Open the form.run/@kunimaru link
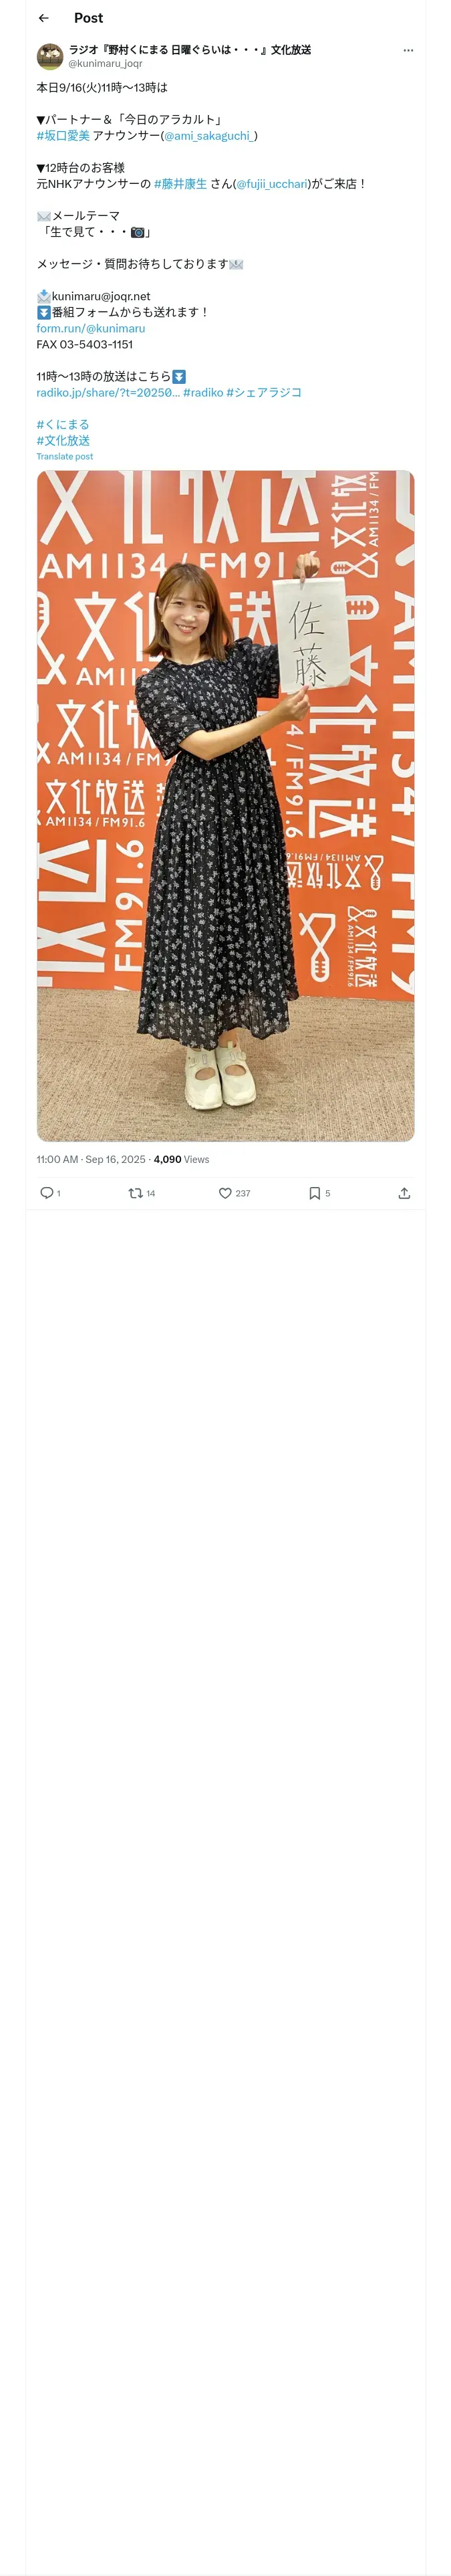This screenshot has height=2576, width=451. 90,328
